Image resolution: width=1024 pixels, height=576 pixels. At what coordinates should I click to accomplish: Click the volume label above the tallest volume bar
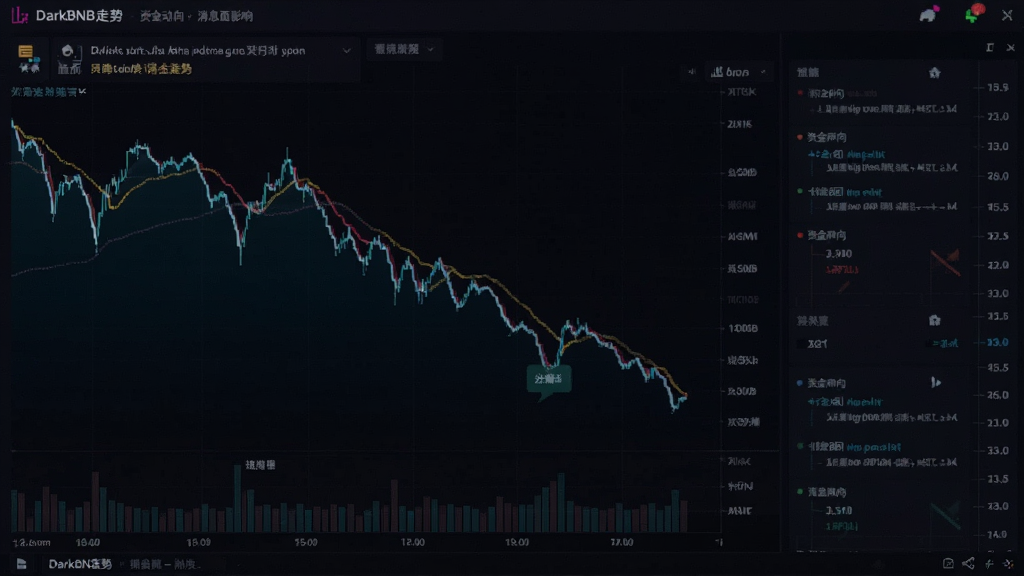coord(260,465)
